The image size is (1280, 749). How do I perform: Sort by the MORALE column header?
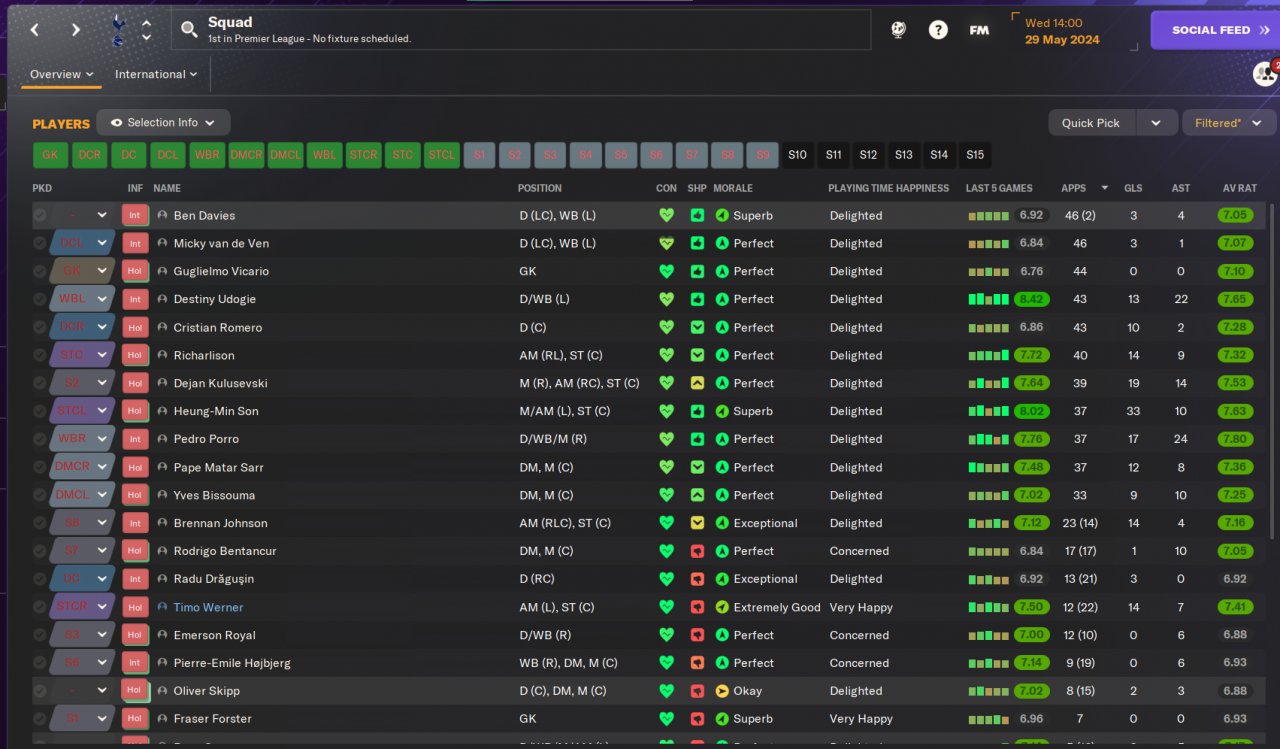click(x=733, y=188)
